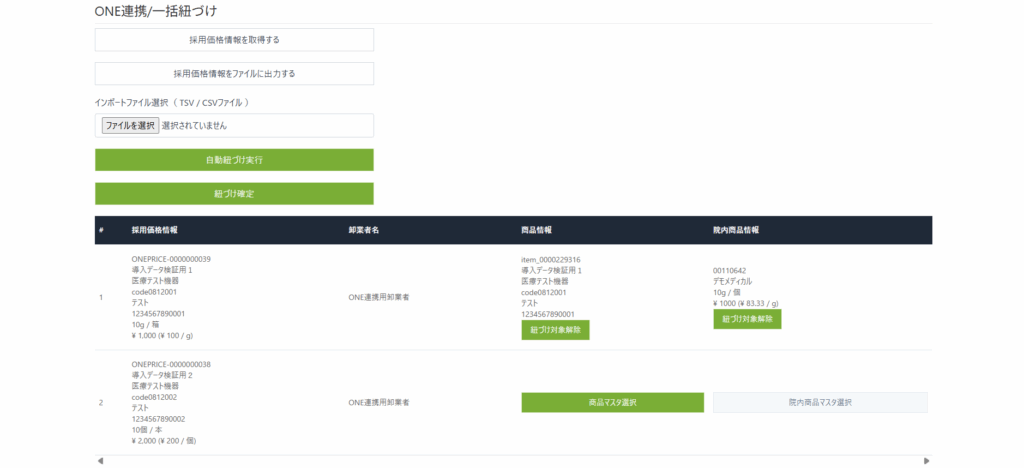Click 院内商品情報 column header
Viewport: 1024px width, 468px height.
point(736,230)
